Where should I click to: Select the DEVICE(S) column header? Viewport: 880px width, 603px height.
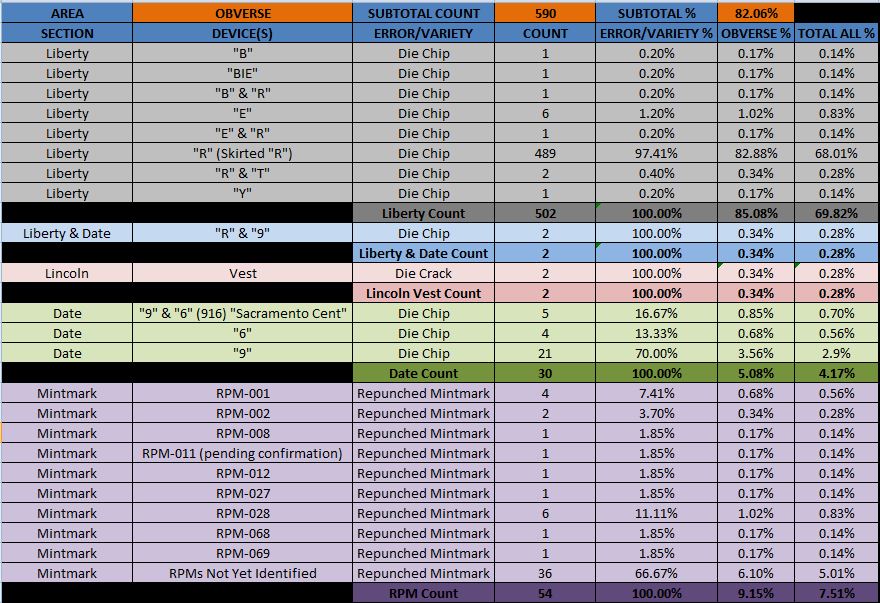[x=242, y=33]
